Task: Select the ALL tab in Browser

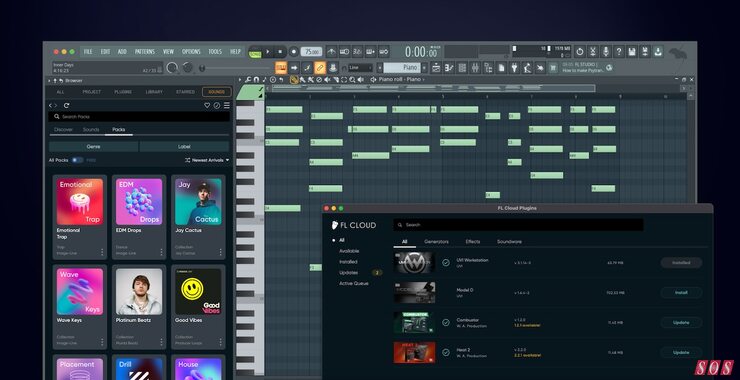Action: pos(60,92)
